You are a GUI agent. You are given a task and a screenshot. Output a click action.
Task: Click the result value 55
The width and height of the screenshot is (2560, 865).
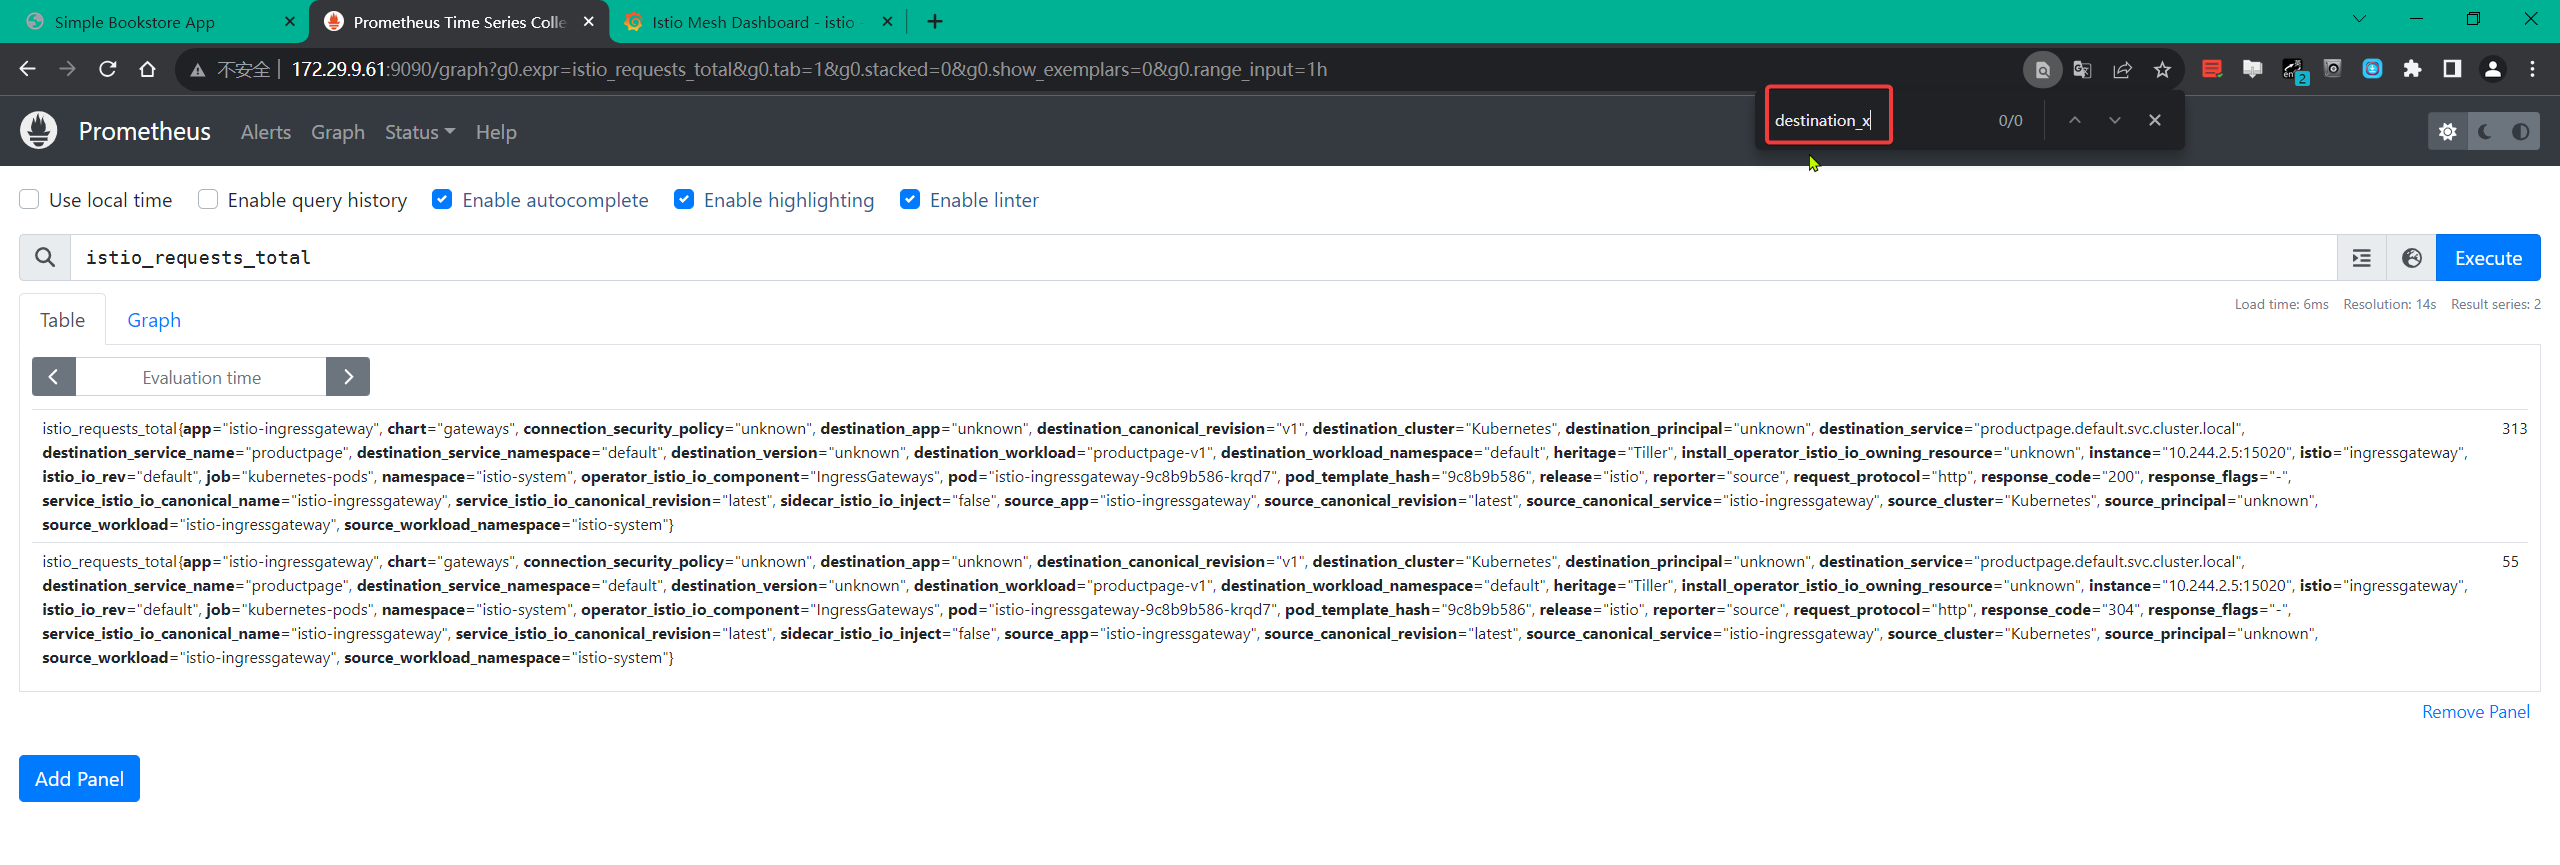(x=2510, y=561)
